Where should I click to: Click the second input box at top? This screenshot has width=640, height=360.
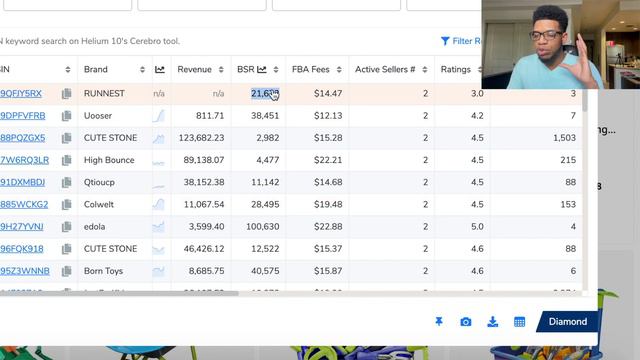click(x=202, y=5)
